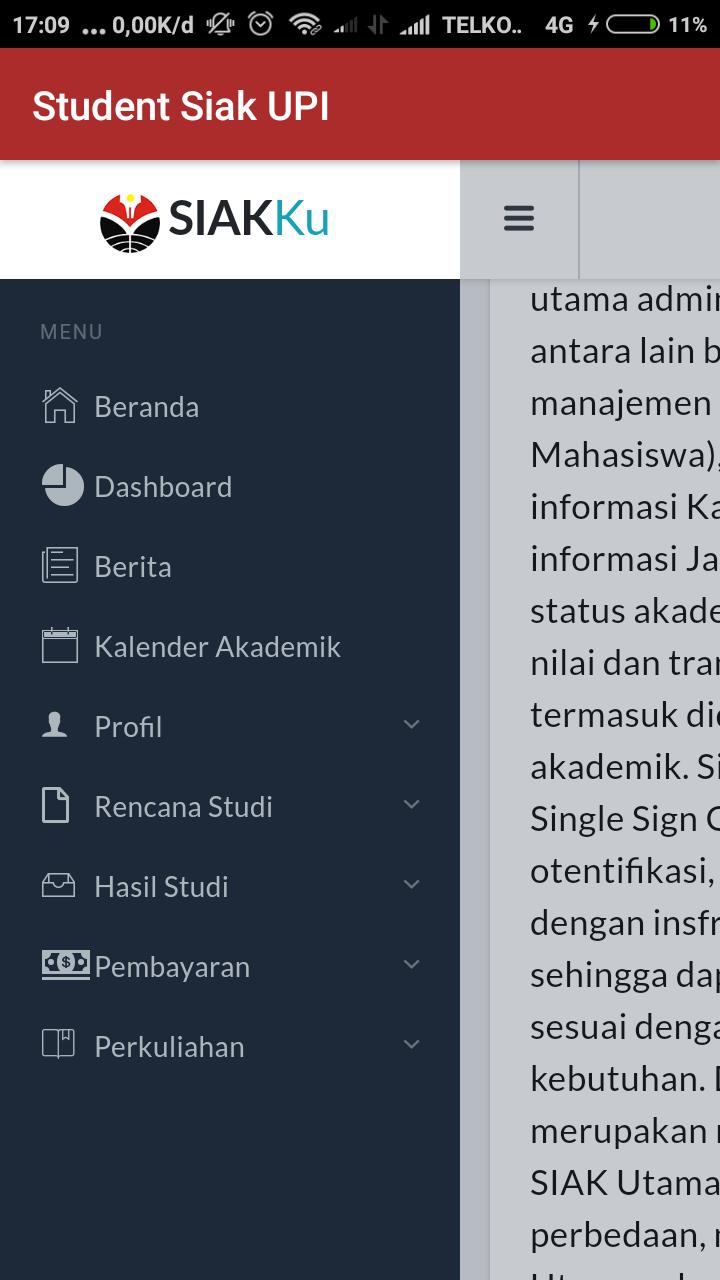The width and height of the screenshot is (720, 1280).
Task: Click the money icon beside Pembayaran
Action: pos(65,964)
